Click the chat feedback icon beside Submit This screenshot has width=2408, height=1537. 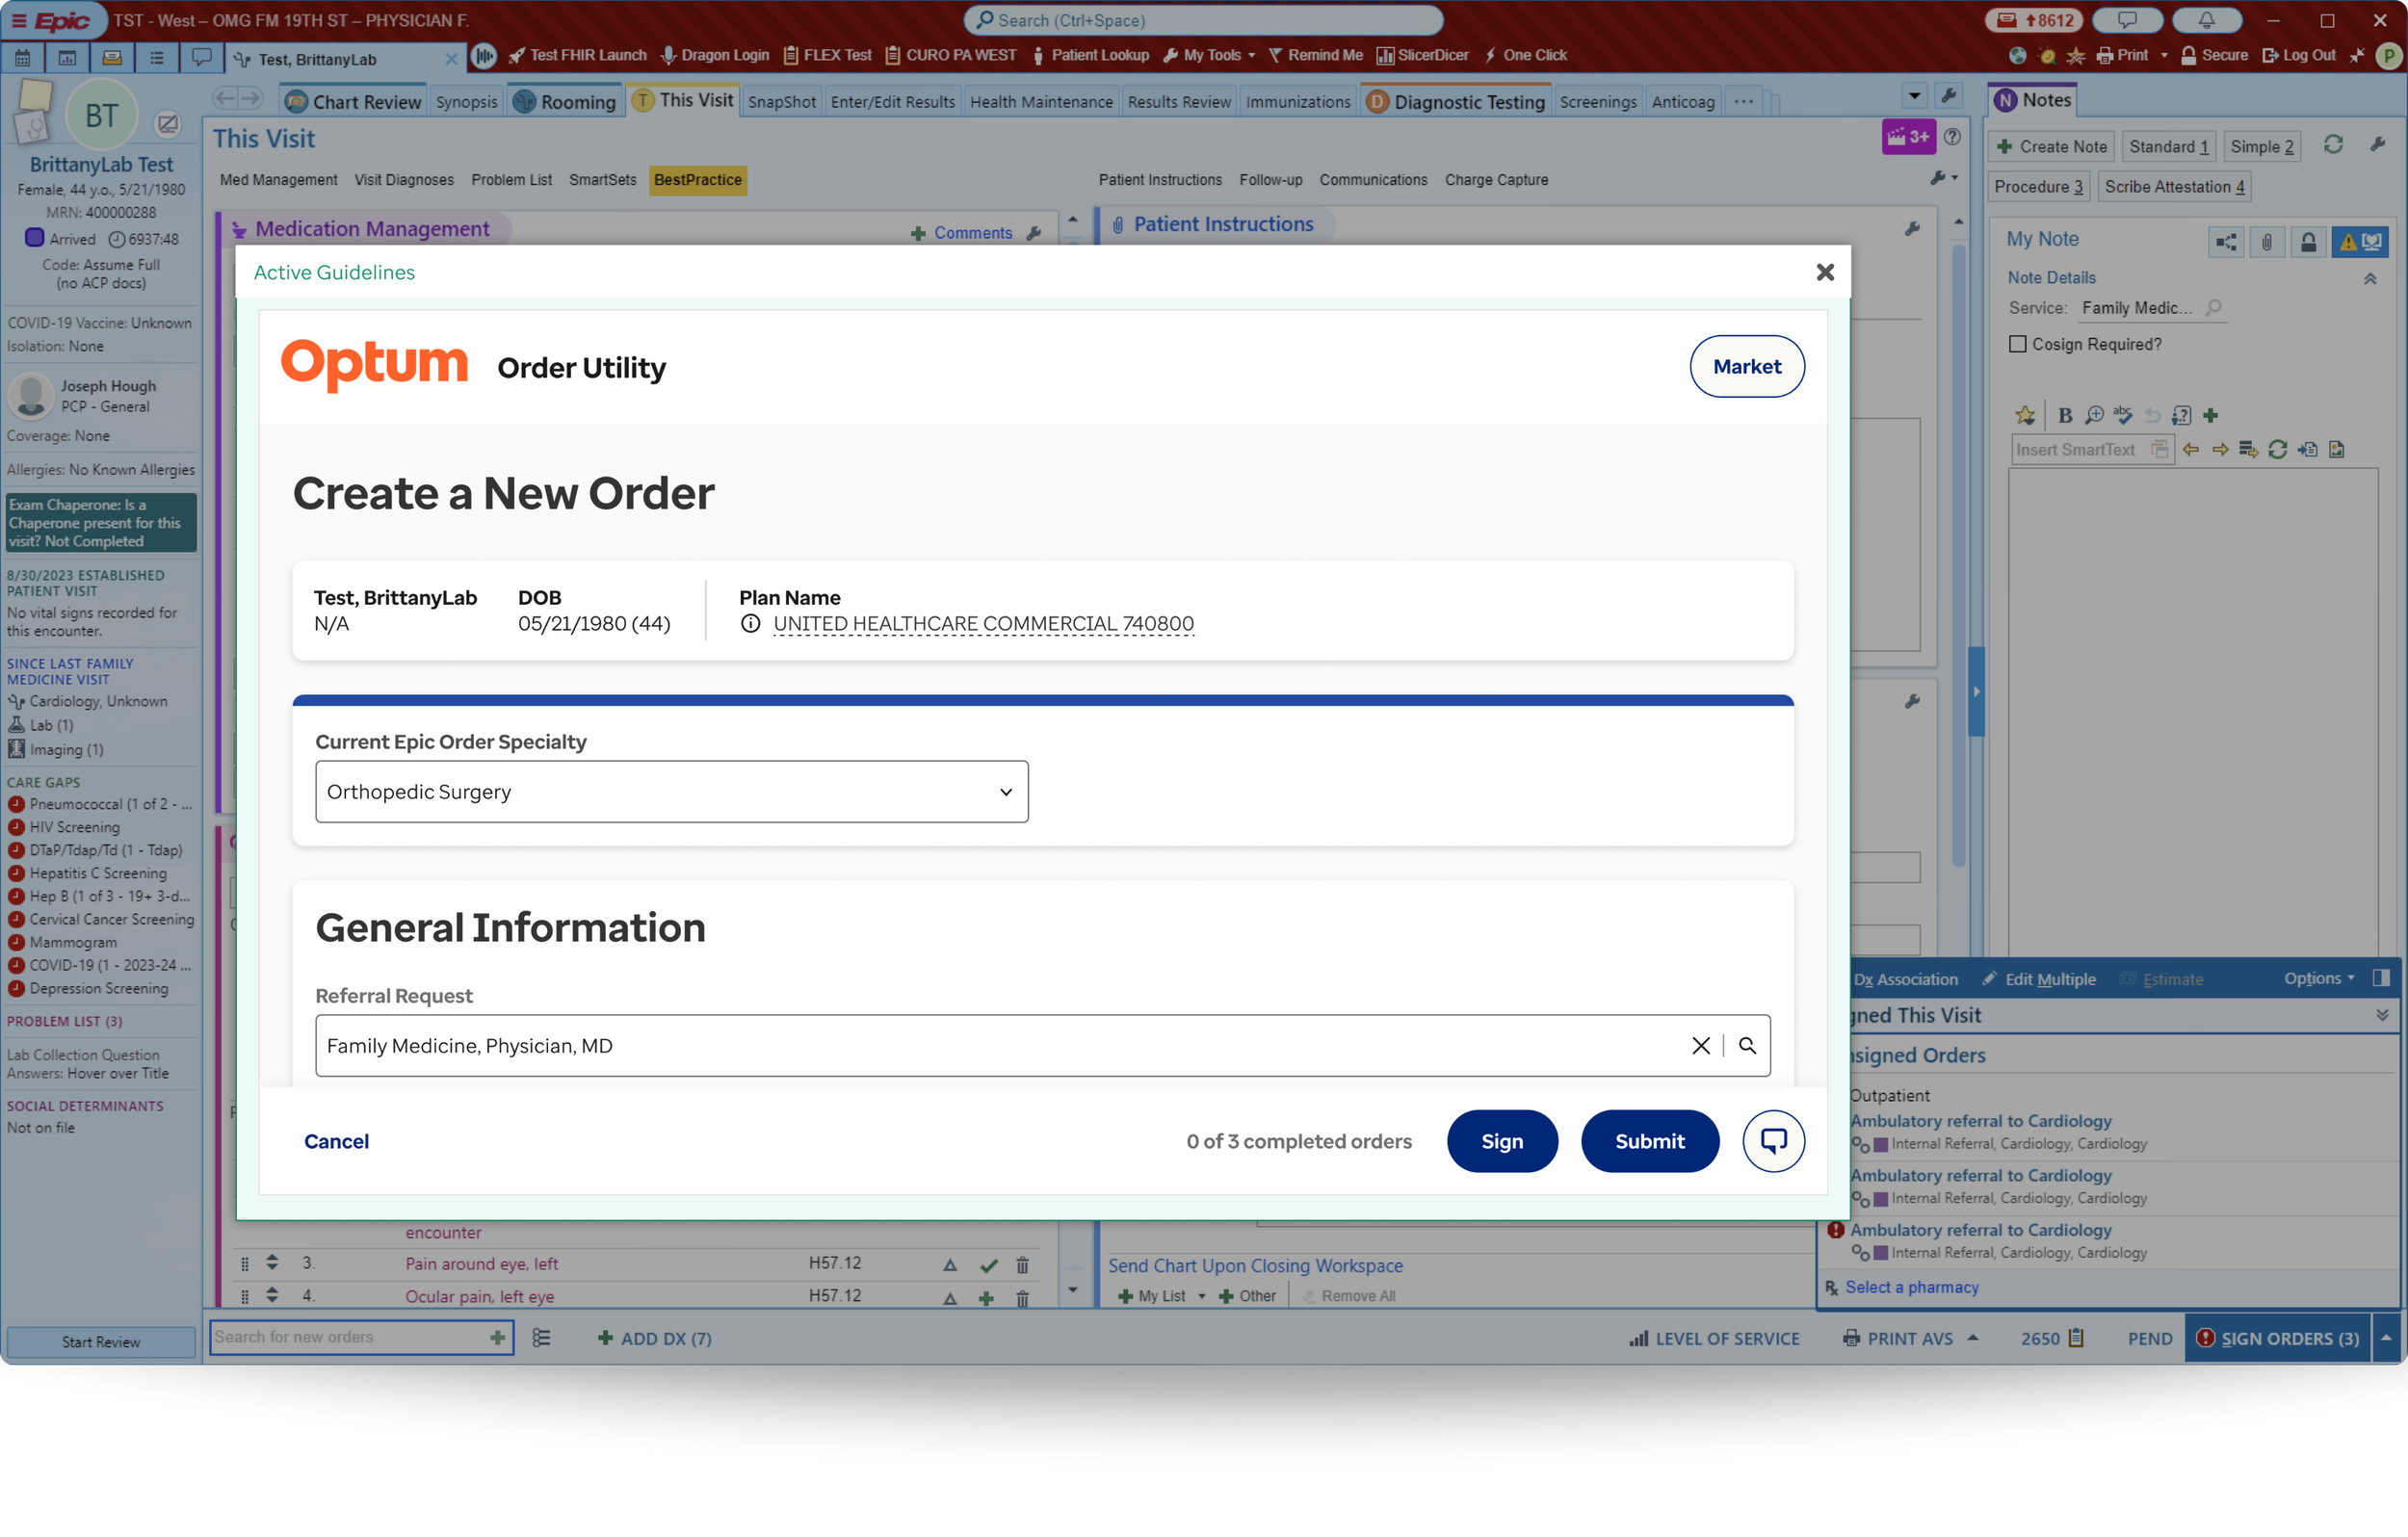tap(1772, 1141)
